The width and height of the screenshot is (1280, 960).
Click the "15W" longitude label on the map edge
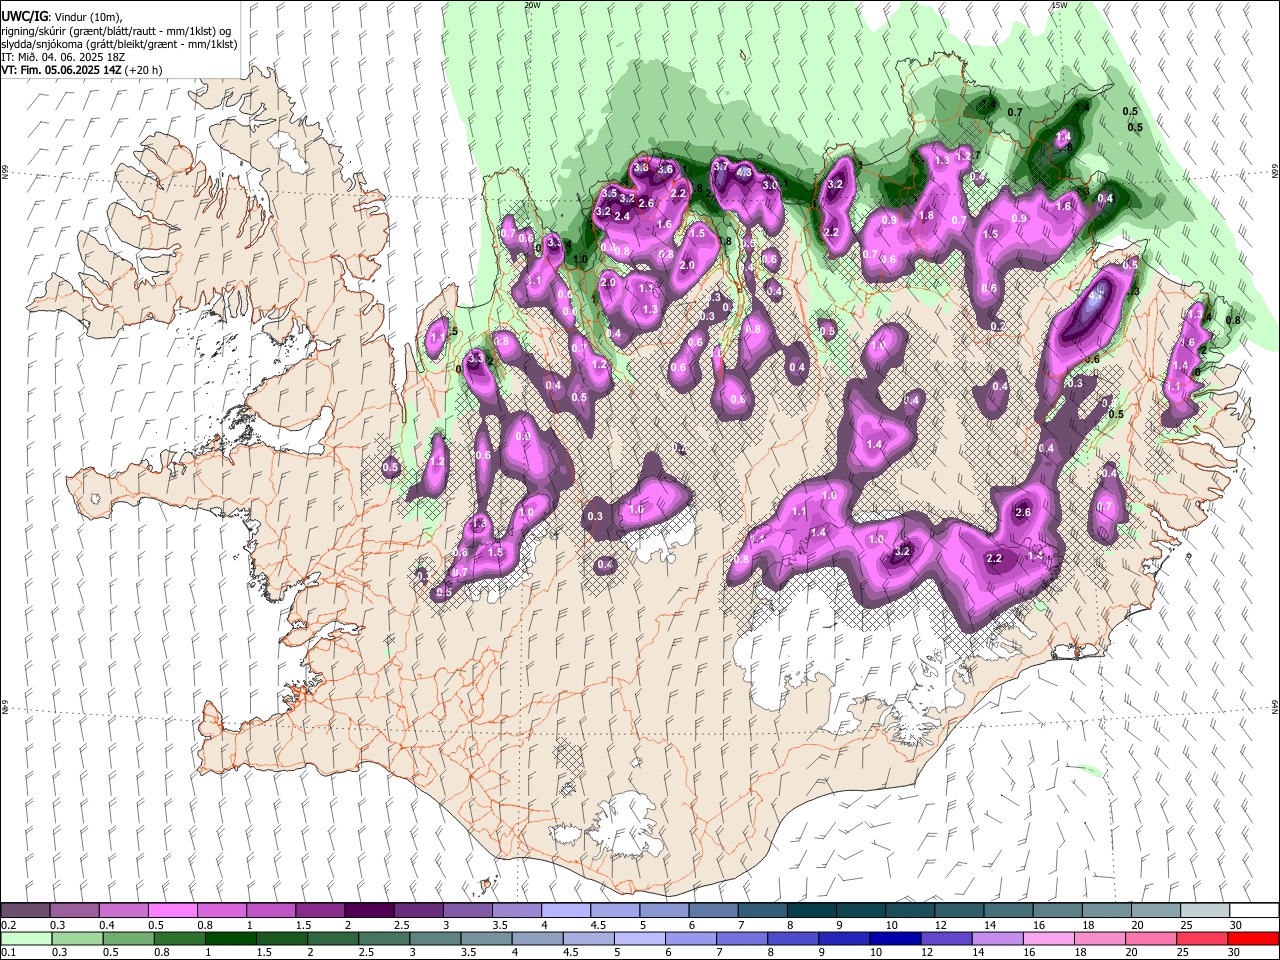[x=1058, y=5]
